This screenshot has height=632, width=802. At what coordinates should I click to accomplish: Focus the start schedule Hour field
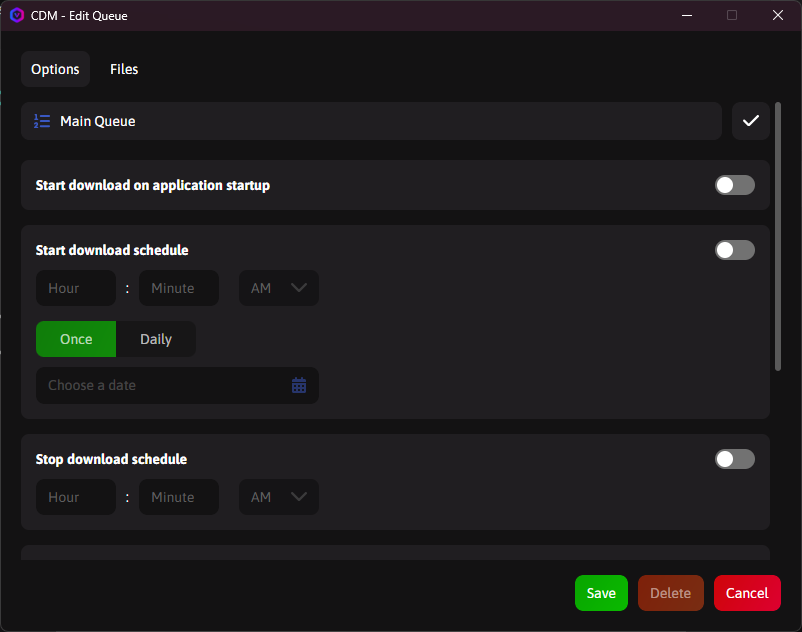click(x=76, y=288)
